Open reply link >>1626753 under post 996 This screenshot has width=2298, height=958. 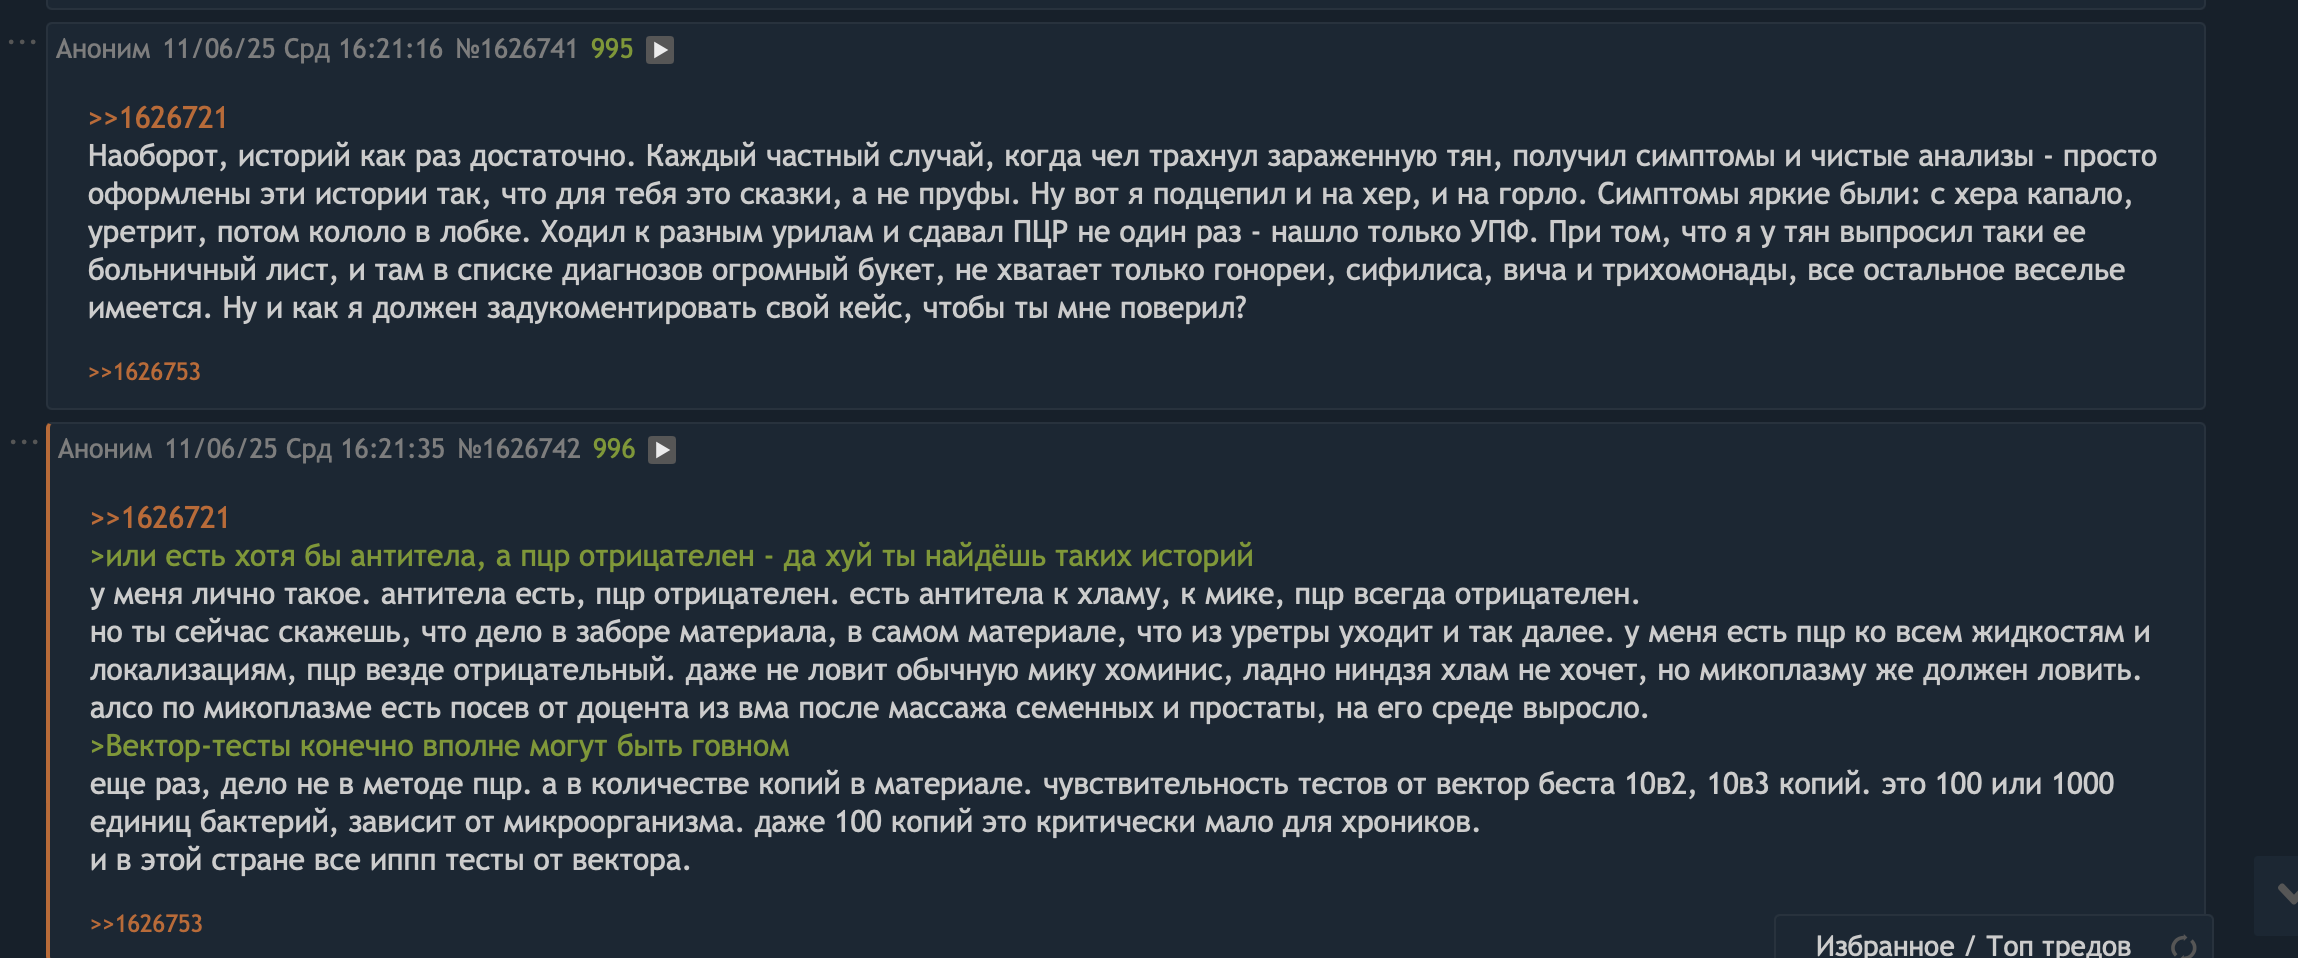(146, 924)
